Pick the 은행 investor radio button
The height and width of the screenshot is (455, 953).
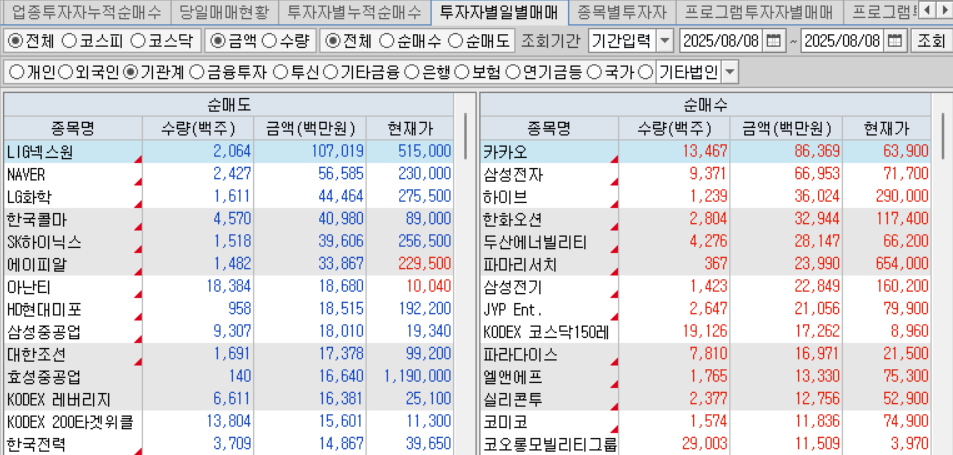click(411, 73)
